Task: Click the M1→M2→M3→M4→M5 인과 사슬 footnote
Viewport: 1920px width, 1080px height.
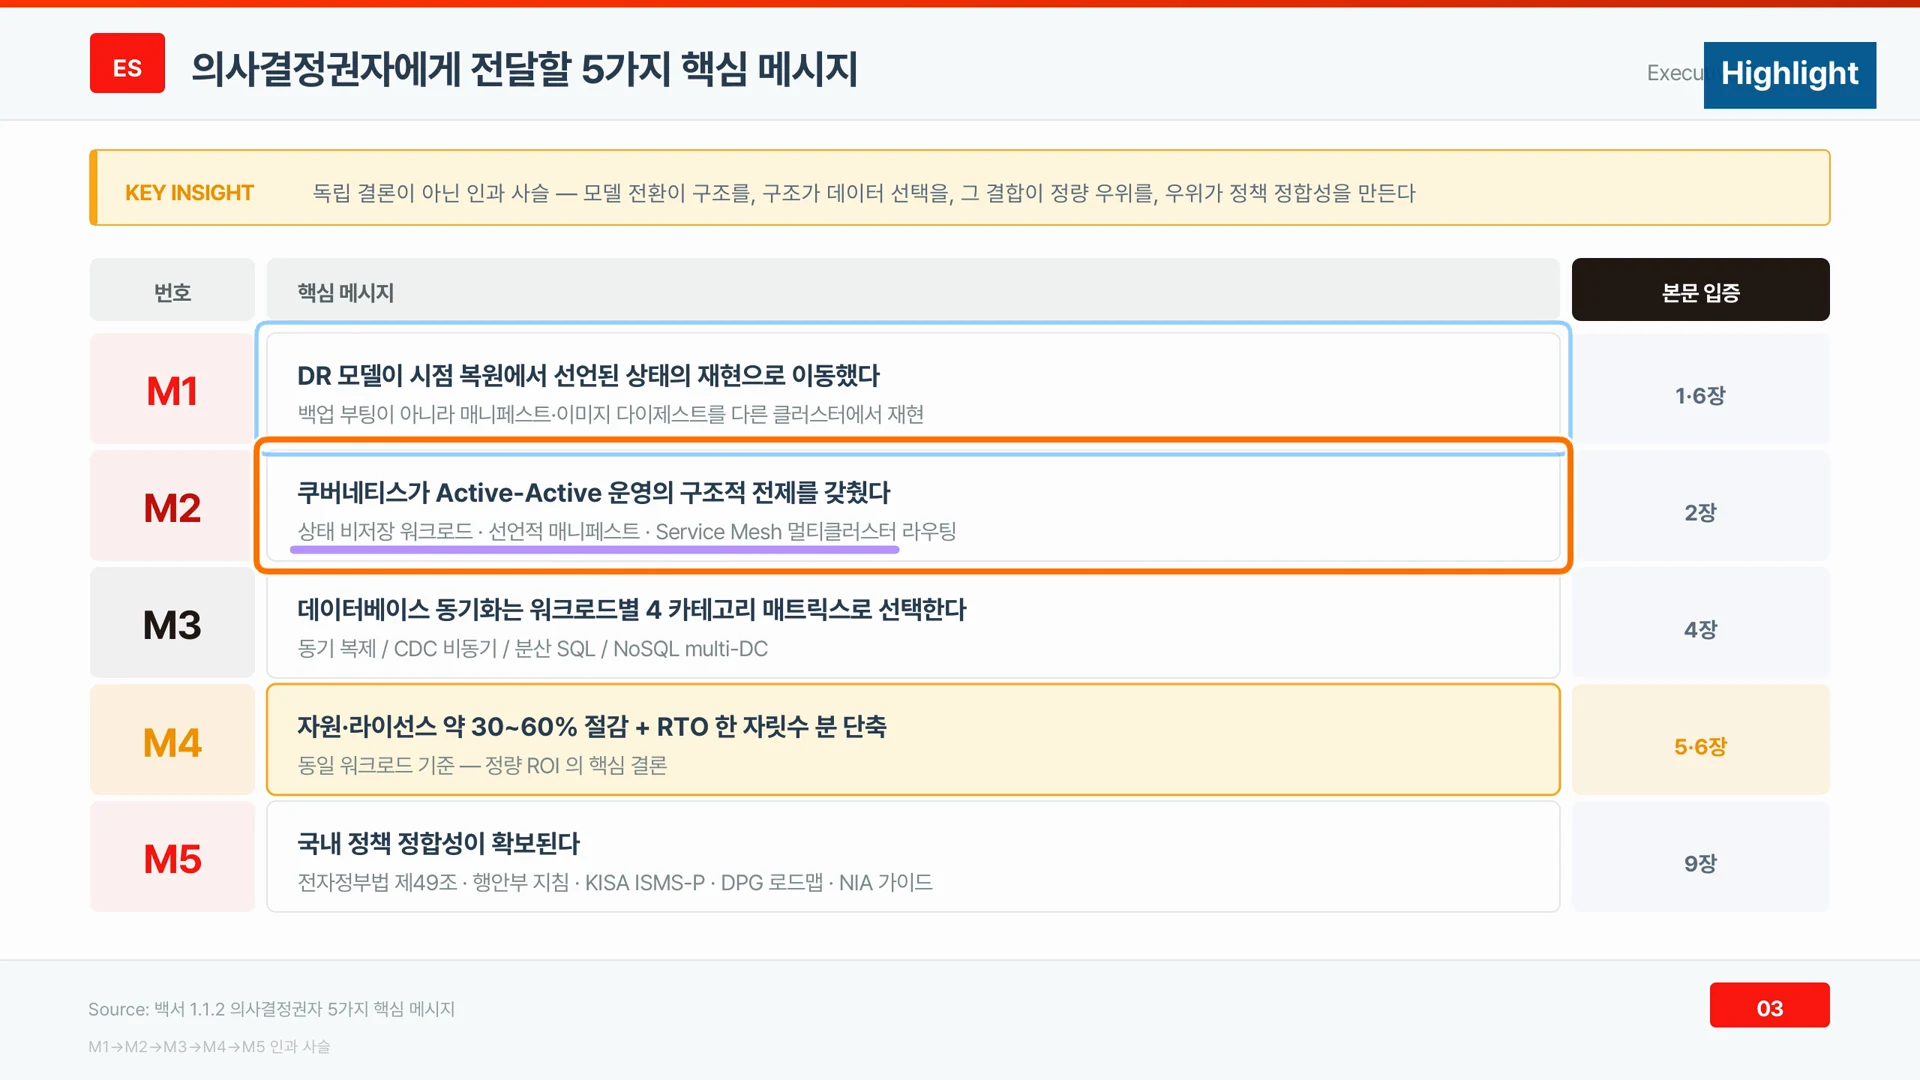Action: point(209,1046)
